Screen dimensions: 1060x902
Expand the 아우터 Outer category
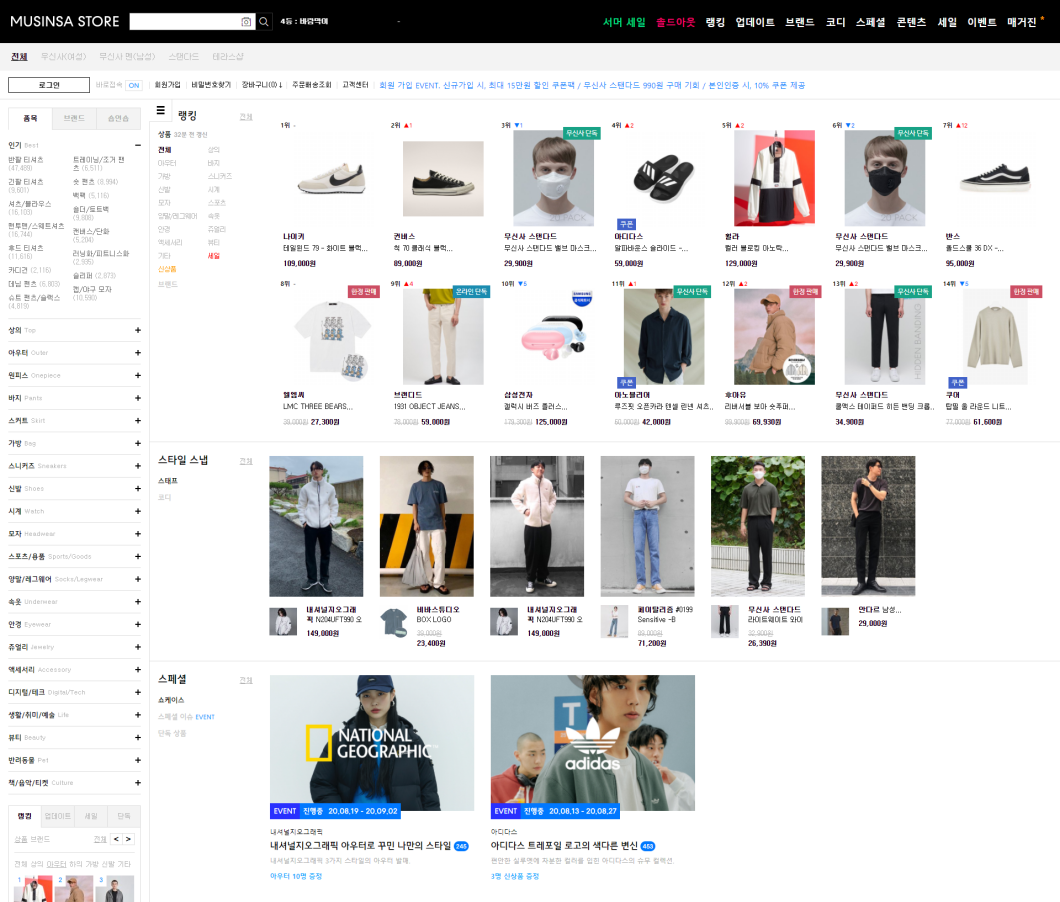(138, 353)
